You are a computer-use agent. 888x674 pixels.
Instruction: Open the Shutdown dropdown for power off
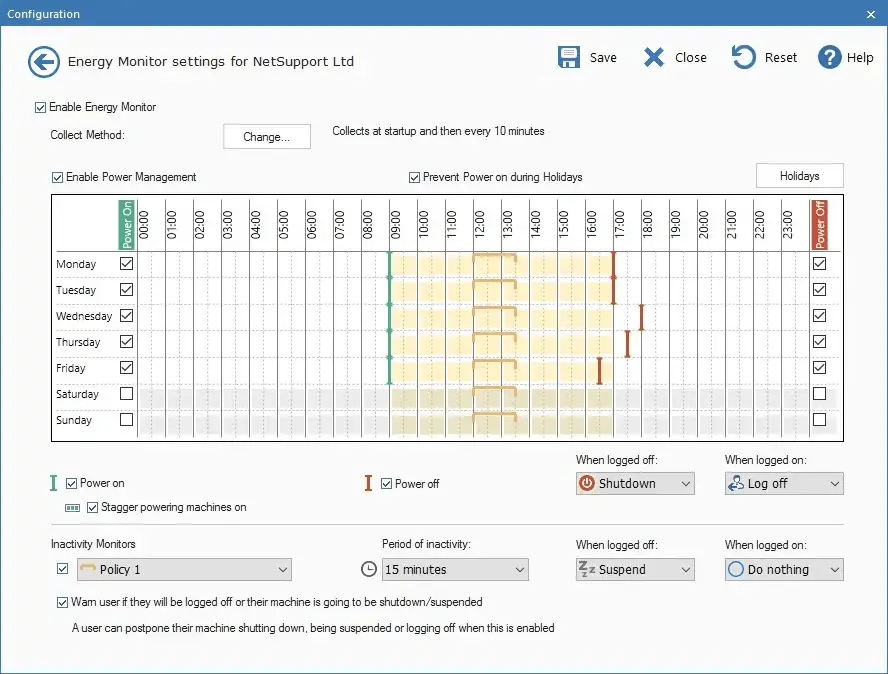tap(635, 484)
